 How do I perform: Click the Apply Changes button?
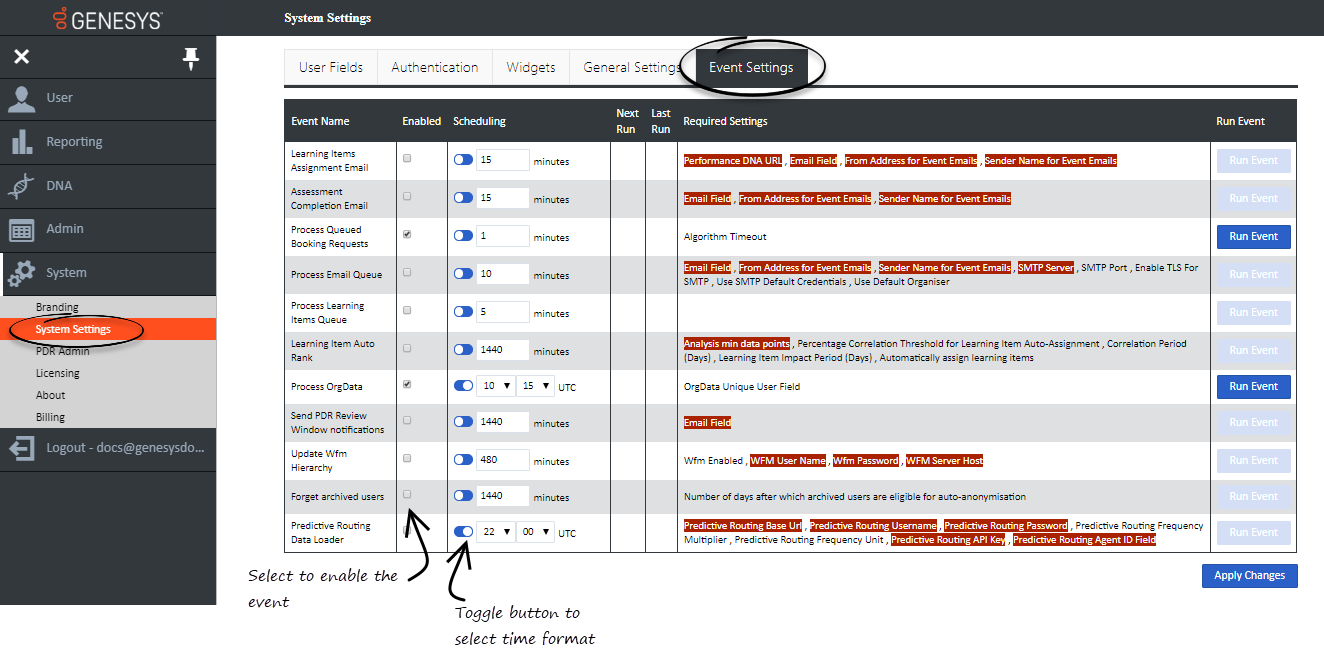click(x=1249, y=576)
